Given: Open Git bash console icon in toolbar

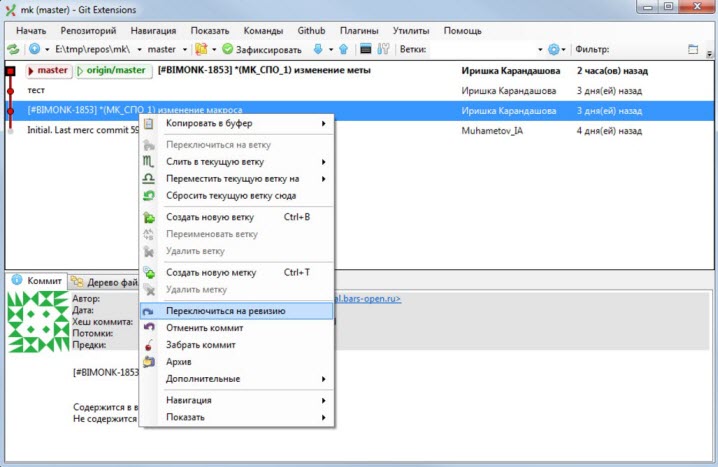Looking at the screenshot, I should 366,49.
